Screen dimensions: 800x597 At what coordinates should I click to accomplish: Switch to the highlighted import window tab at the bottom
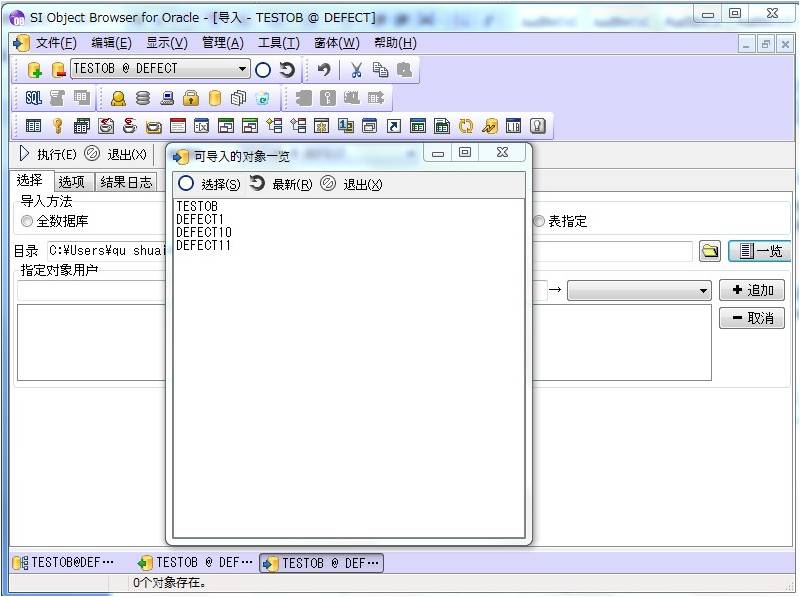(x=321, y=563)
